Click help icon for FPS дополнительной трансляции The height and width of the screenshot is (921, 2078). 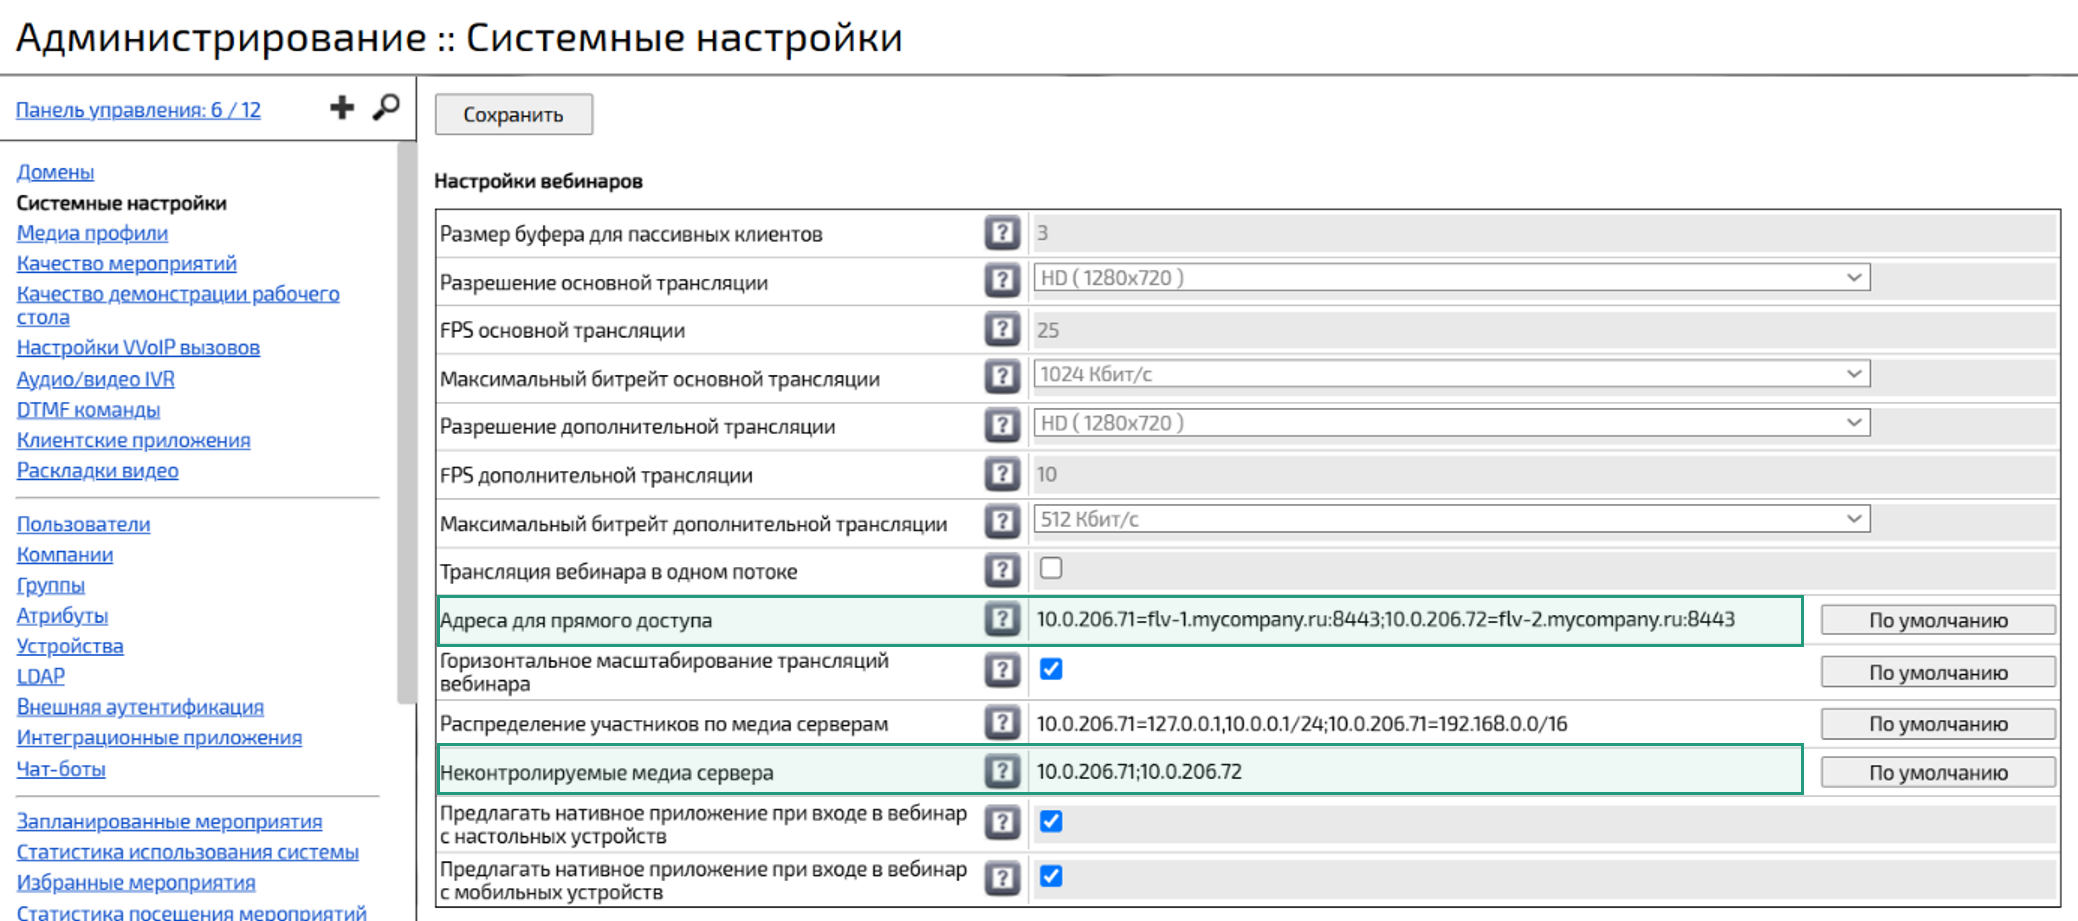1001,475
